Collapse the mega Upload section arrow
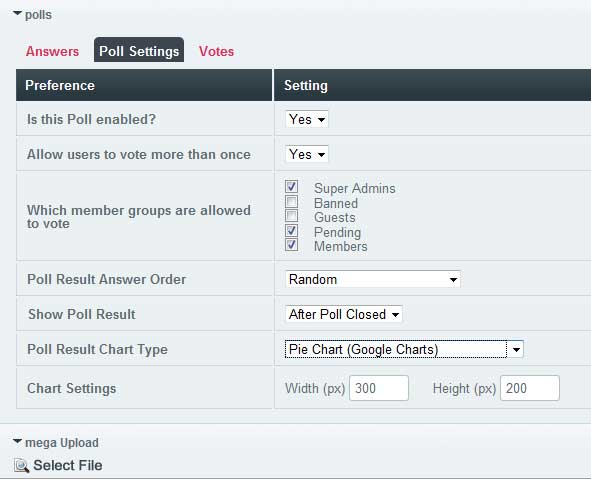591x480 pixels. (17, 441)
